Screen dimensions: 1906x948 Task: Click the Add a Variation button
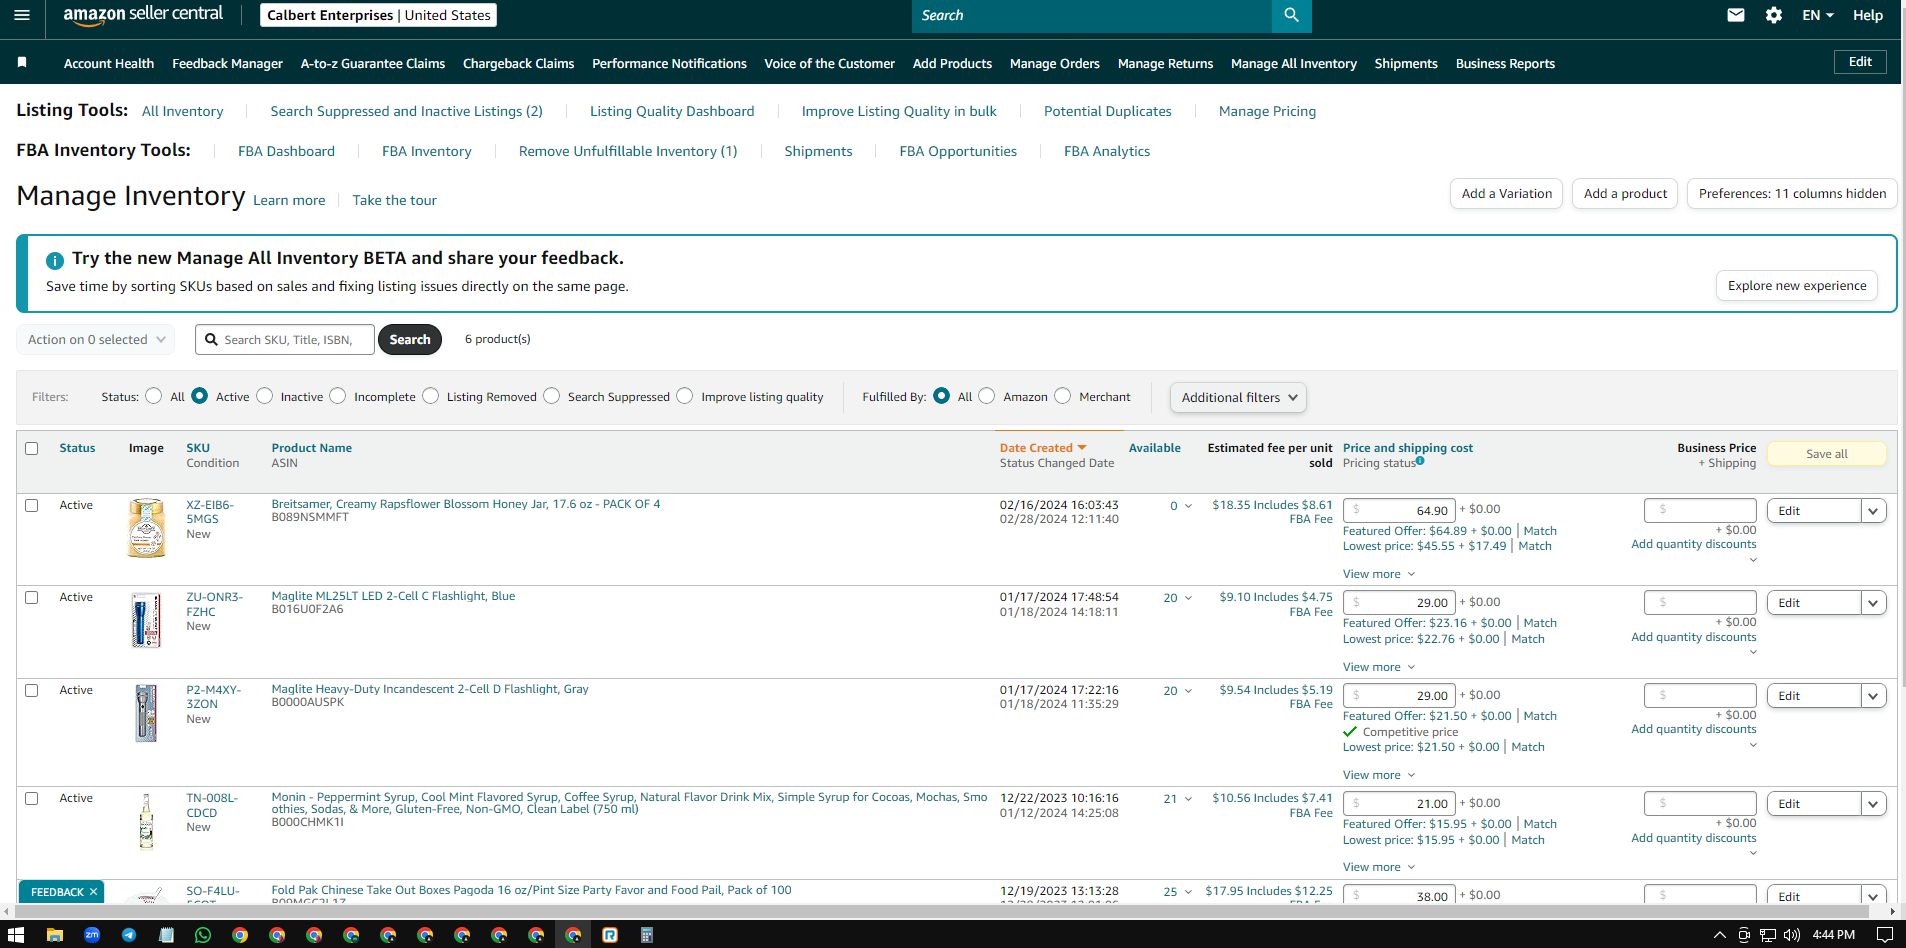(1507, 194)
